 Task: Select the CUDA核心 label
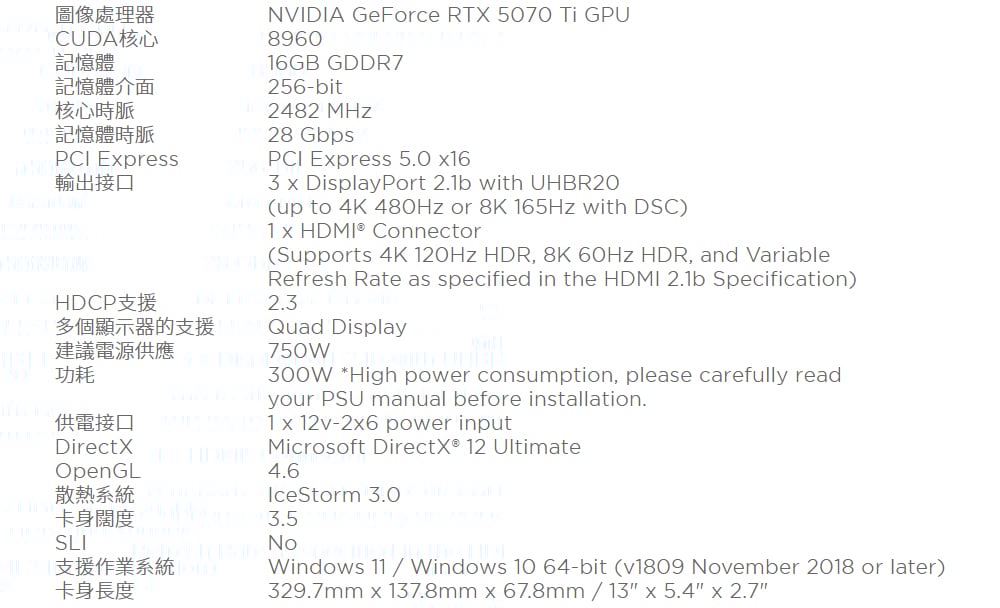pyautogui.click(x=107, y=39)
